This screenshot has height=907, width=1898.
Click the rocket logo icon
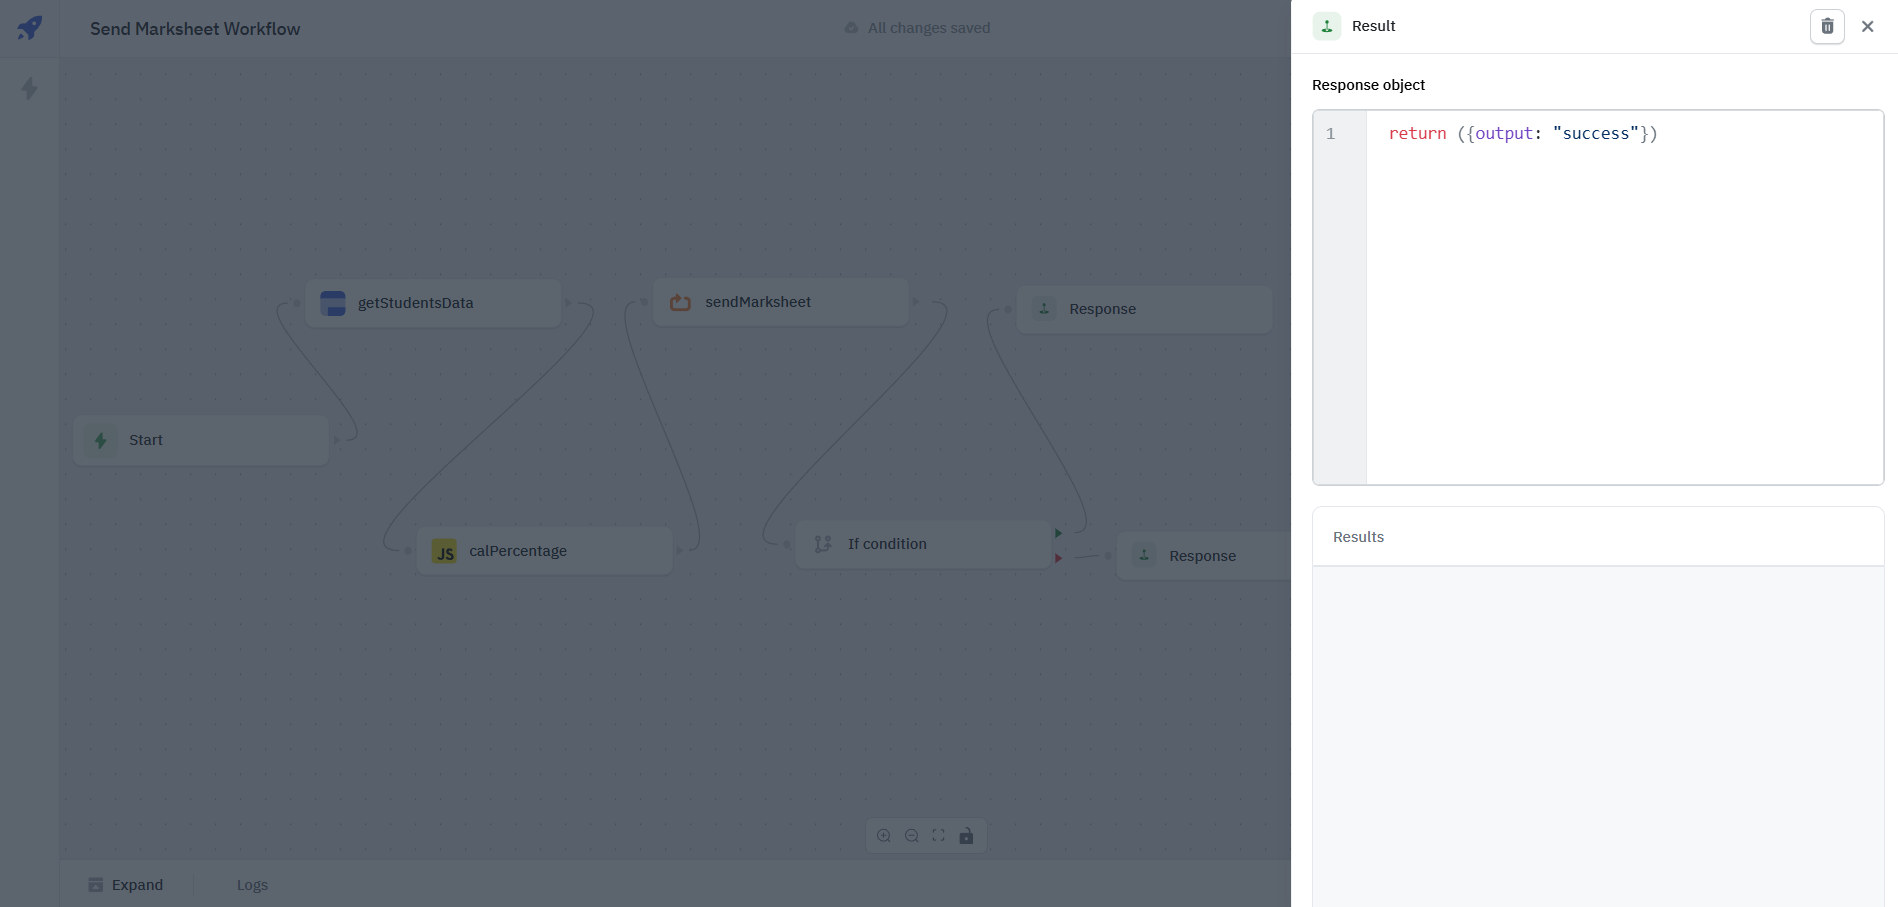pyautogui.click(x=30, y=28)
